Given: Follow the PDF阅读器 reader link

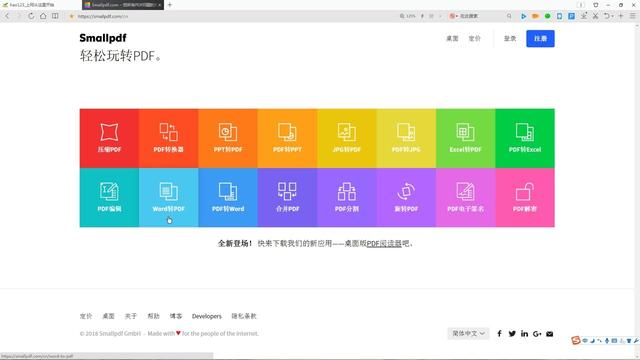Looking at the screenshot, I should click(384, 243).
